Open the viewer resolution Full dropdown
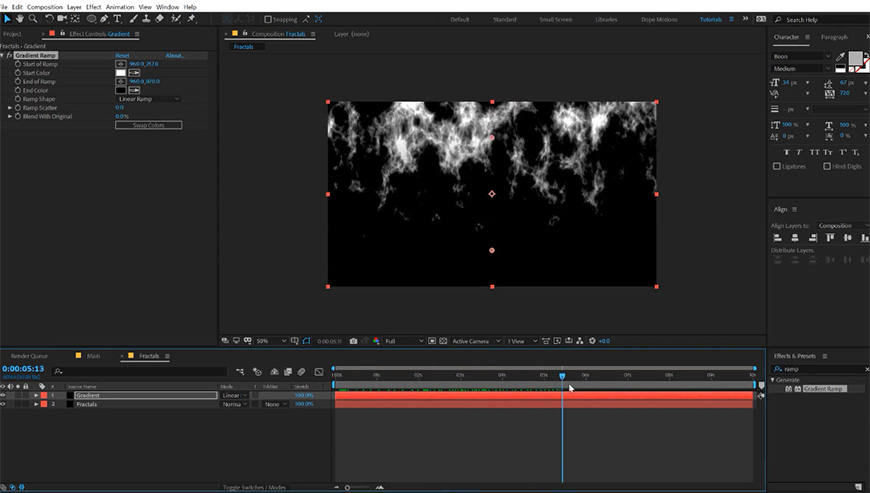870x493 pixels. coord(403,341)
